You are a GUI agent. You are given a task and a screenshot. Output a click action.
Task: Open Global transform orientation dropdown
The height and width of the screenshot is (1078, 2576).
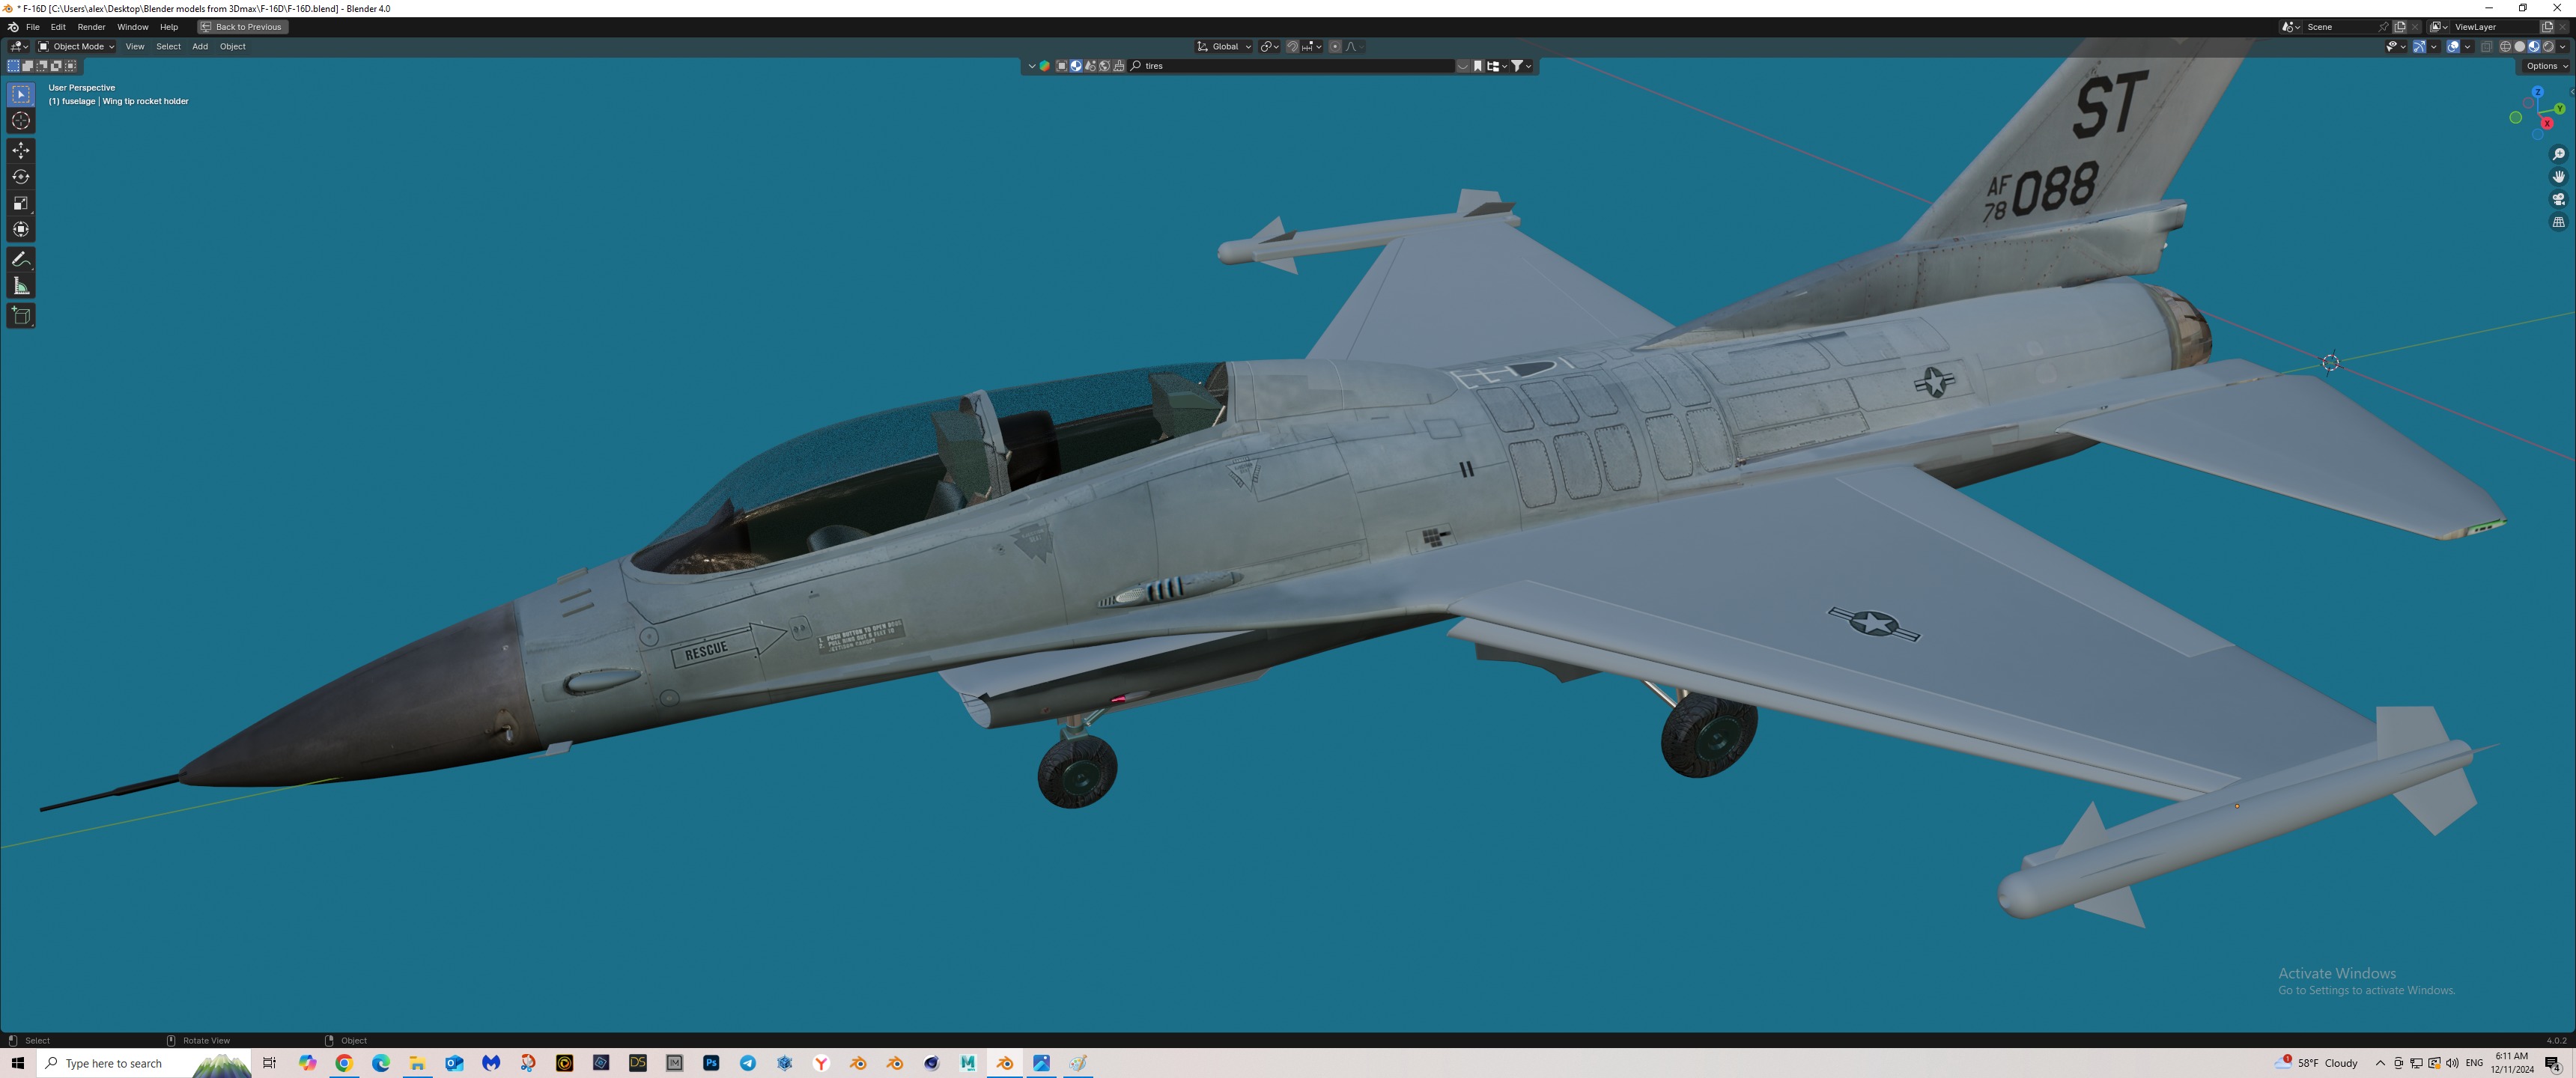pos(1223,47)
